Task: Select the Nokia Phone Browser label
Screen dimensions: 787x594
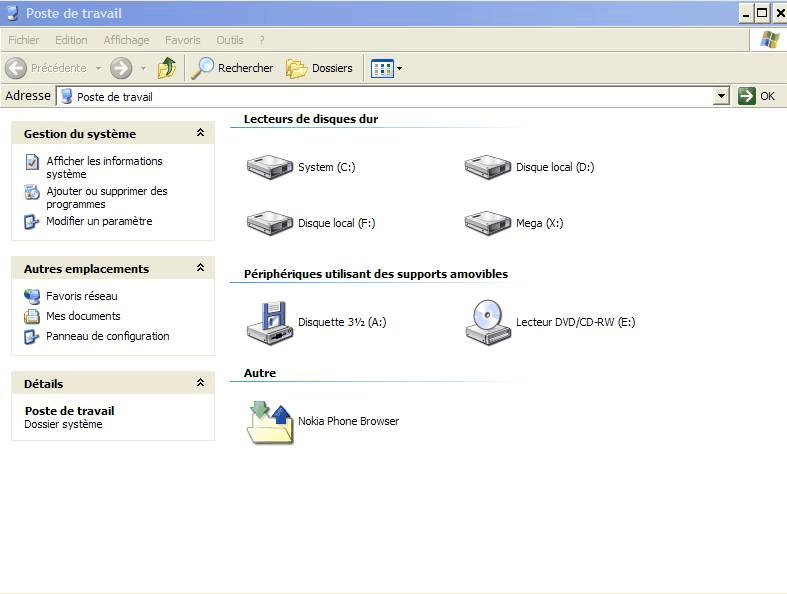Action: 349,421
